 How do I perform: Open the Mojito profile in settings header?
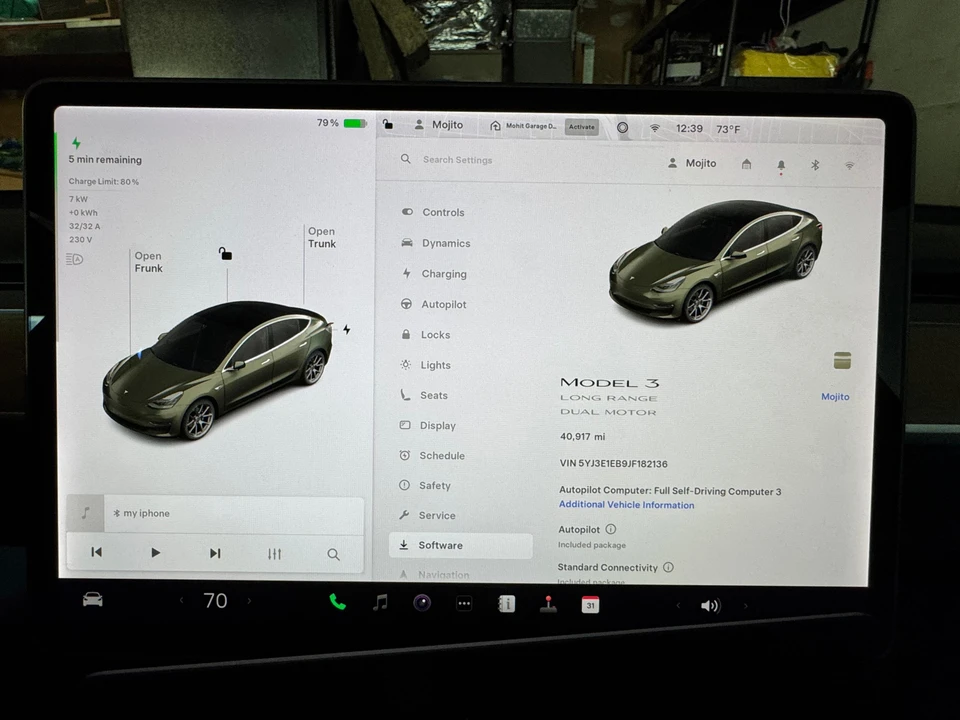click(x=692, y=163)
